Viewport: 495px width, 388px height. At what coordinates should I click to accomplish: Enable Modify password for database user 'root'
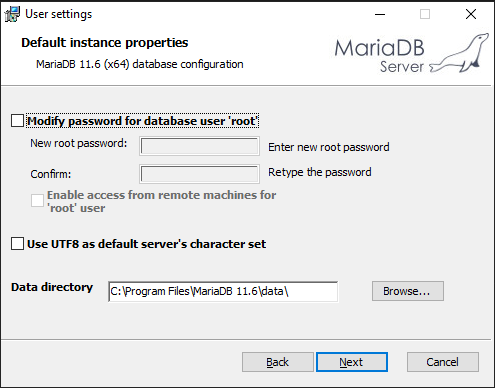(x=17, y=121)
